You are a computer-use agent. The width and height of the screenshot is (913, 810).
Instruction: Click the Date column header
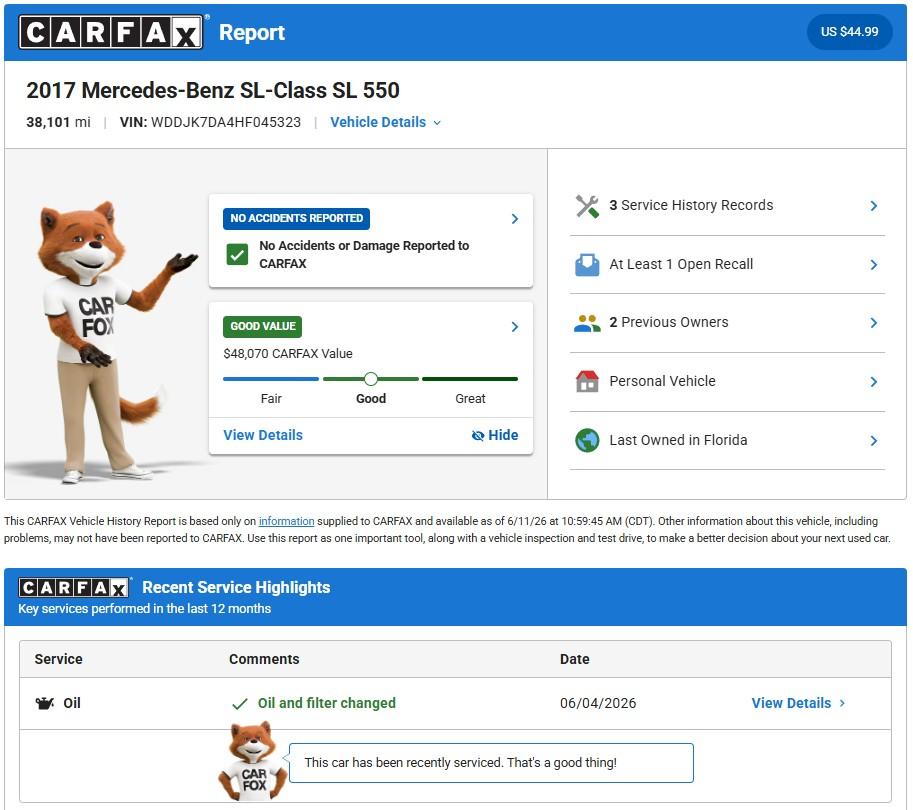[575, 659]
